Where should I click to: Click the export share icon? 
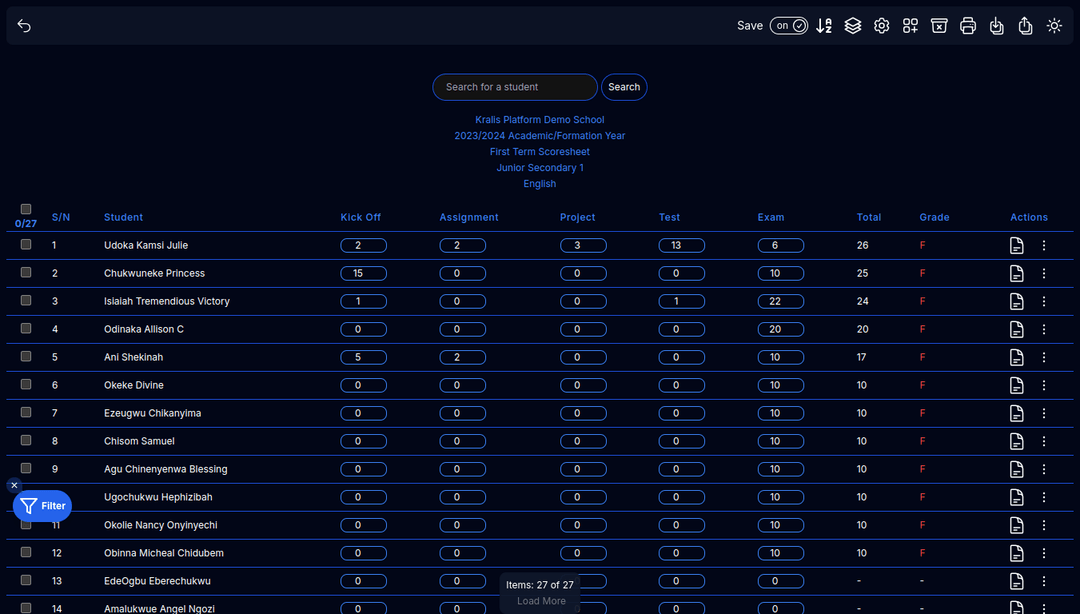[x=1025, y=26]
